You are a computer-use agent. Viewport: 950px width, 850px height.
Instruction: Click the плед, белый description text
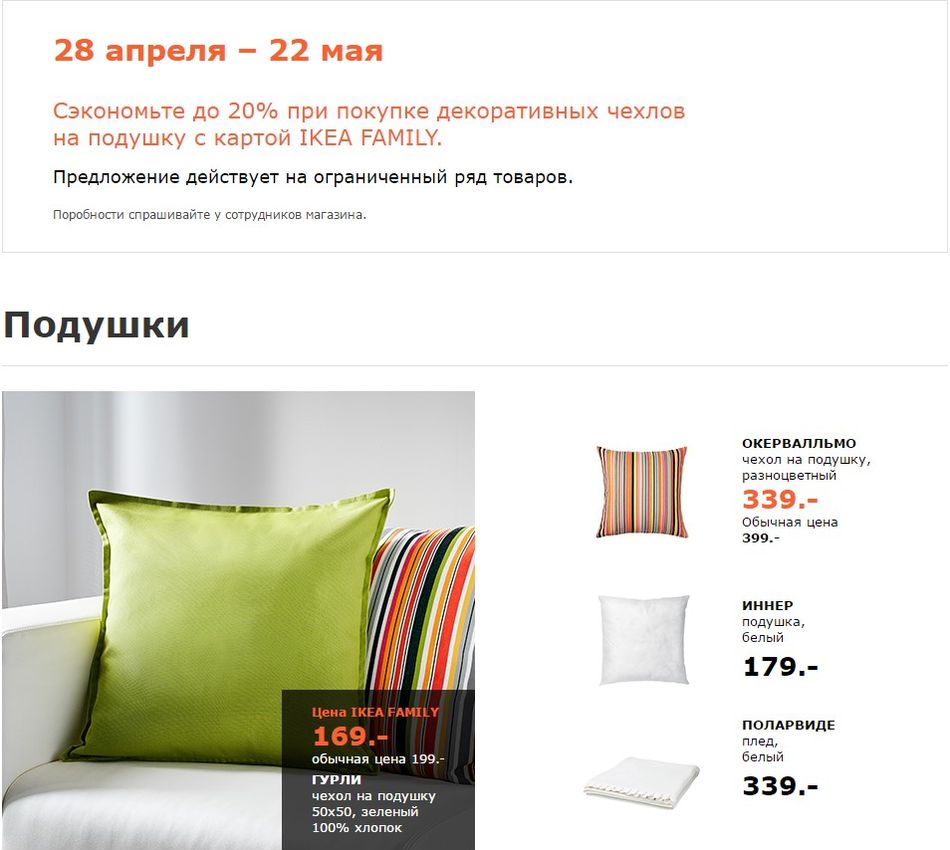762,749
